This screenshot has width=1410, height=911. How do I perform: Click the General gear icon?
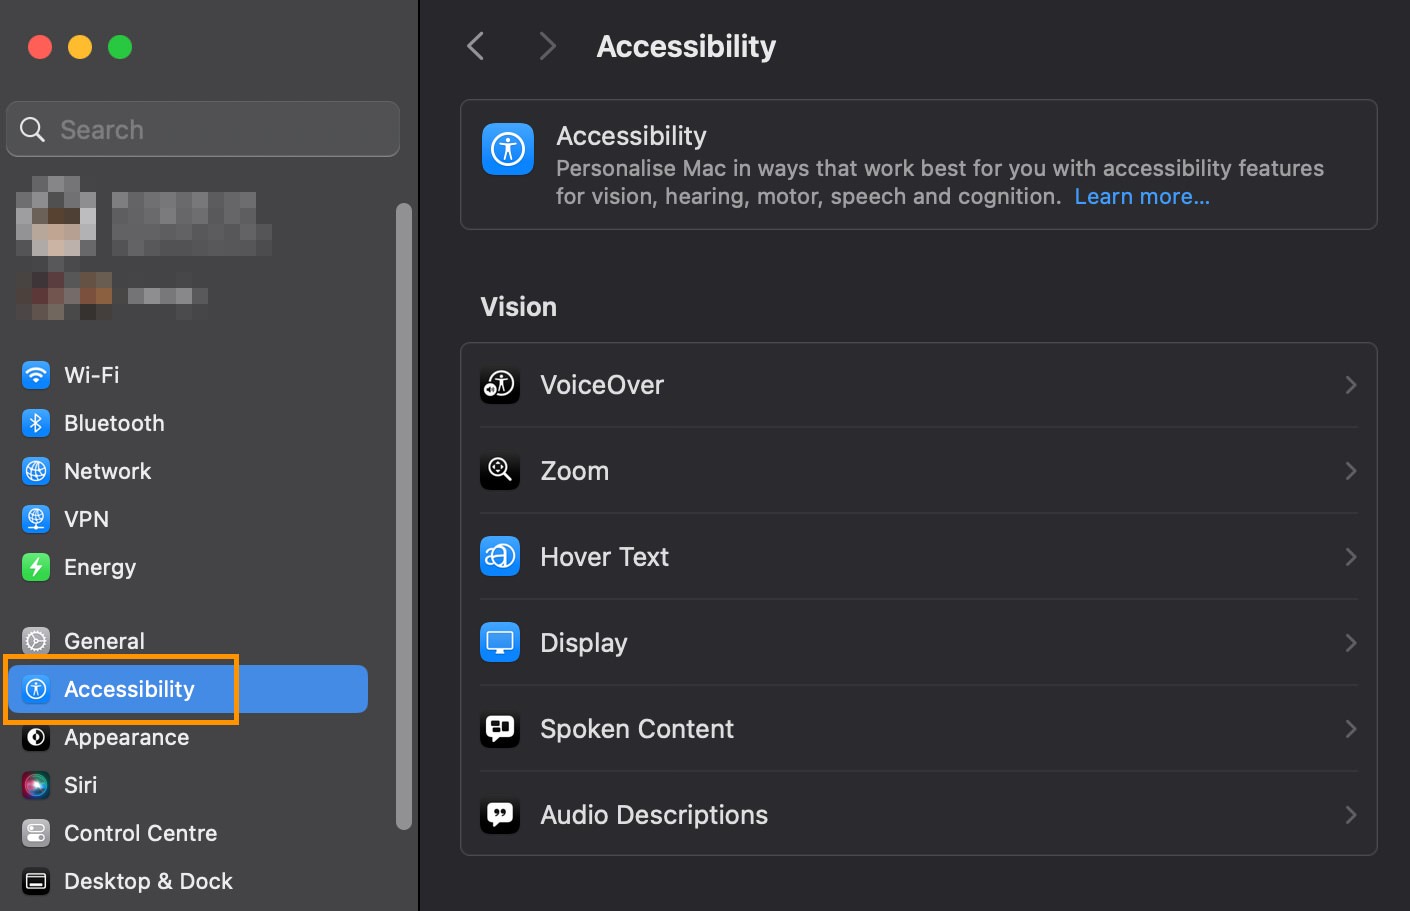(x=36, y=641)
